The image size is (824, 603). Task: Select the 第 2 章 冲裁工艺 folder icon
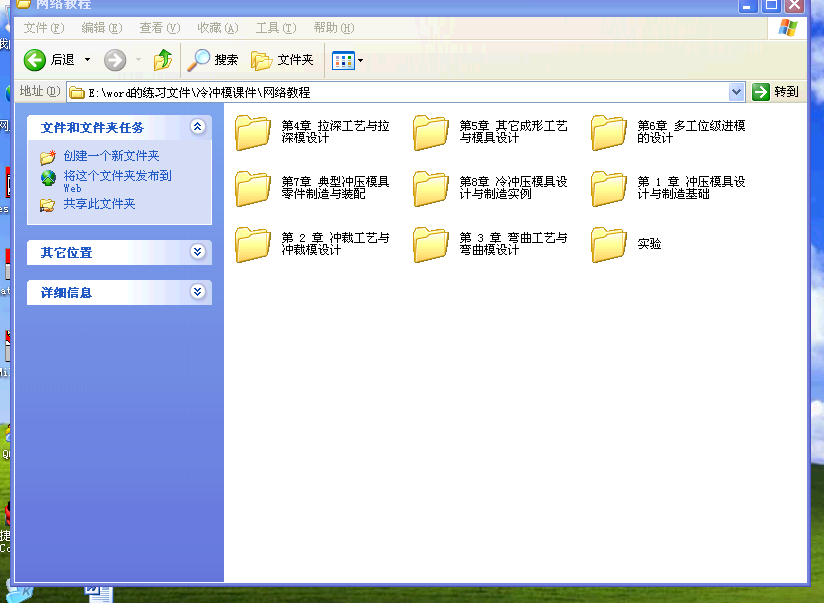[x=253, y=244]
